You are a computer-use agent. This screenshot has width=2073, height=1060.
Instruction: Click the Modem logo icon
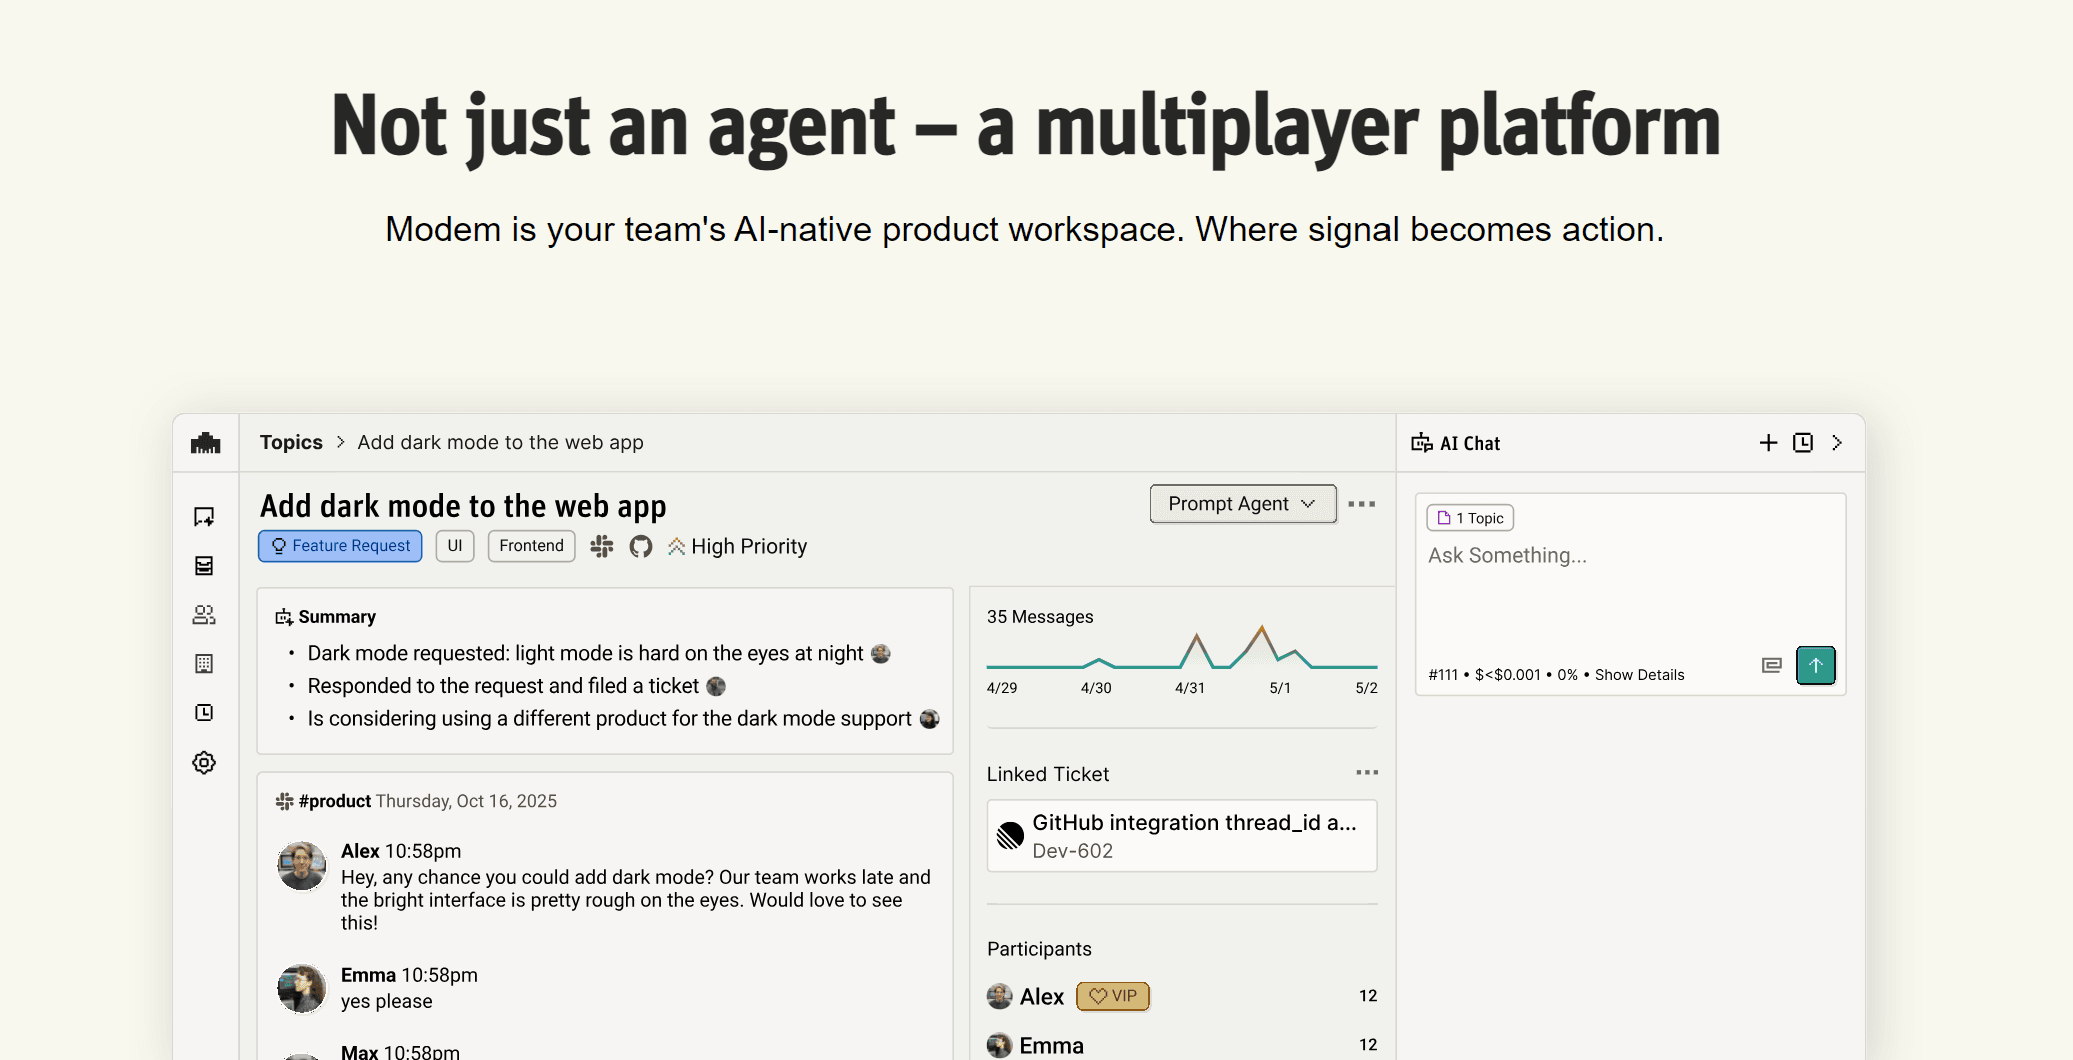click(206, 443)
